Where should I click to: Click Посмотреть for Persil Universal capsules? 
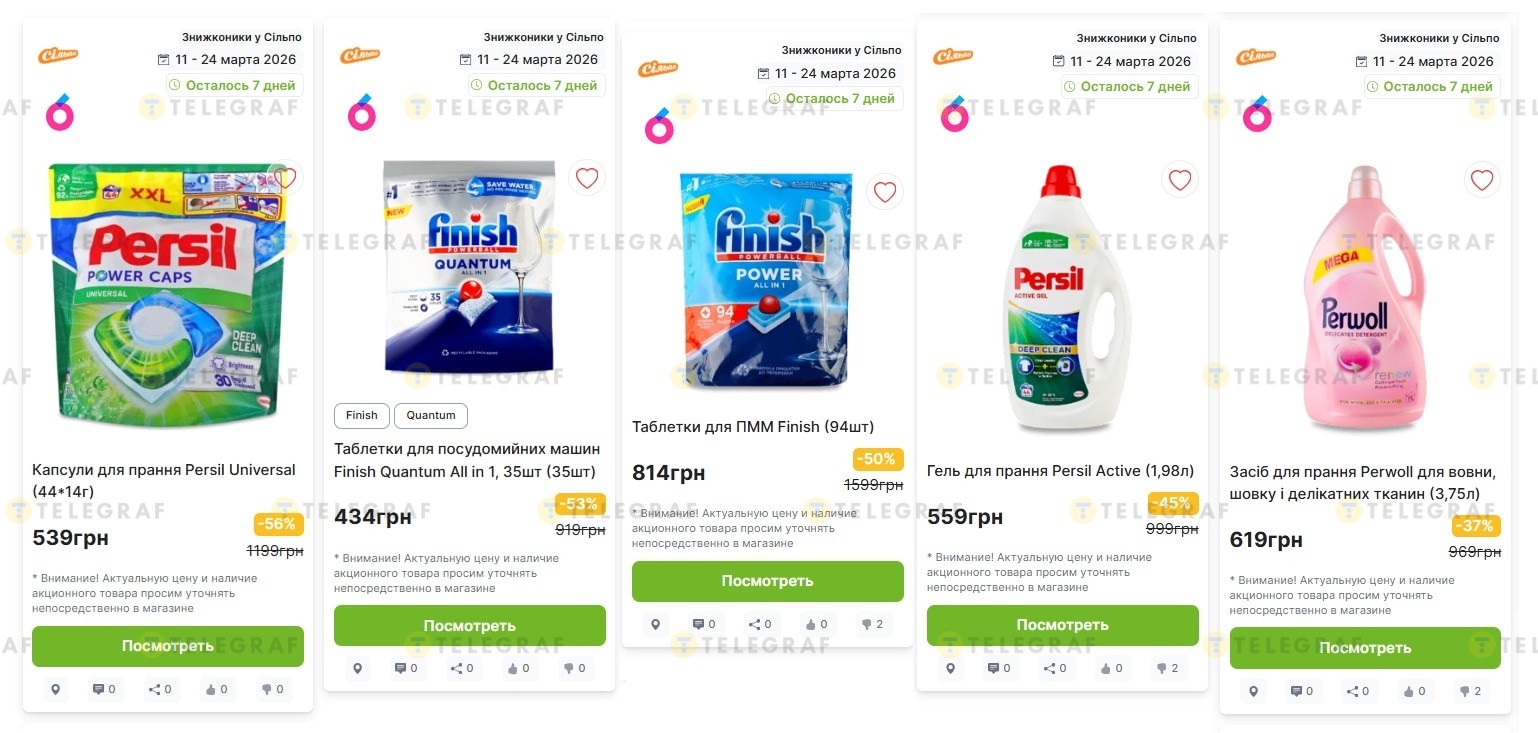coord(168,646)
